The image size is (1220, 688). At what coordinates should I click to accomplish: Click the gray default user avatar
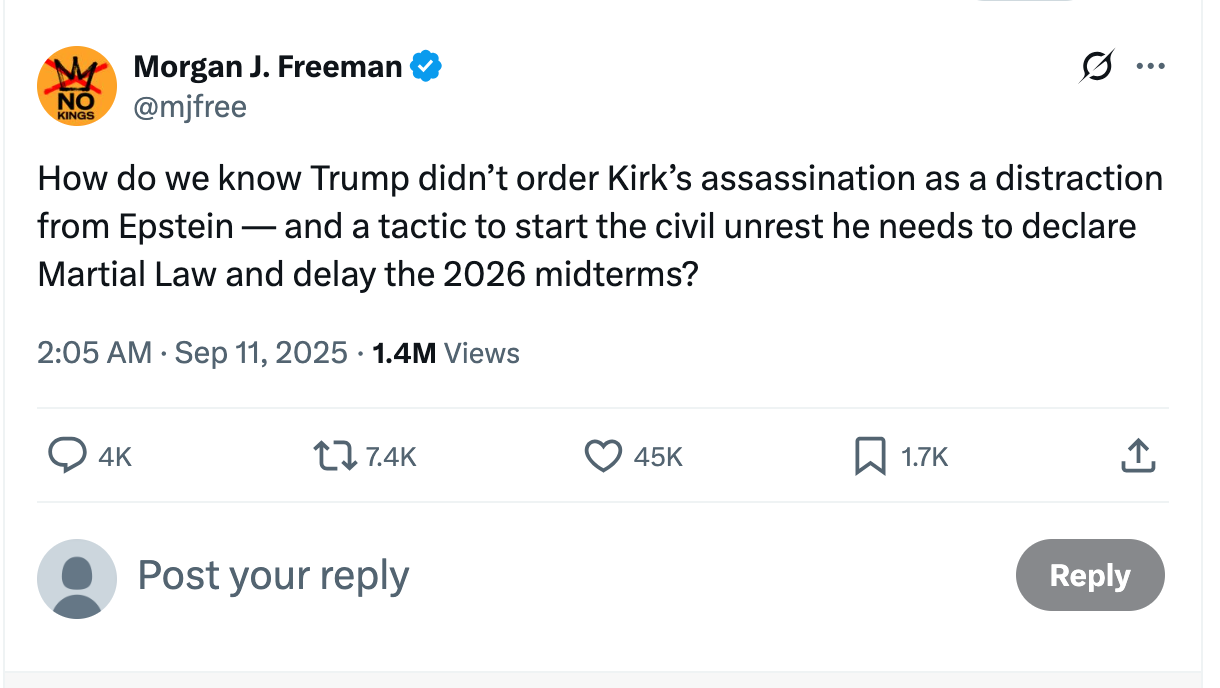click(77, 578)
